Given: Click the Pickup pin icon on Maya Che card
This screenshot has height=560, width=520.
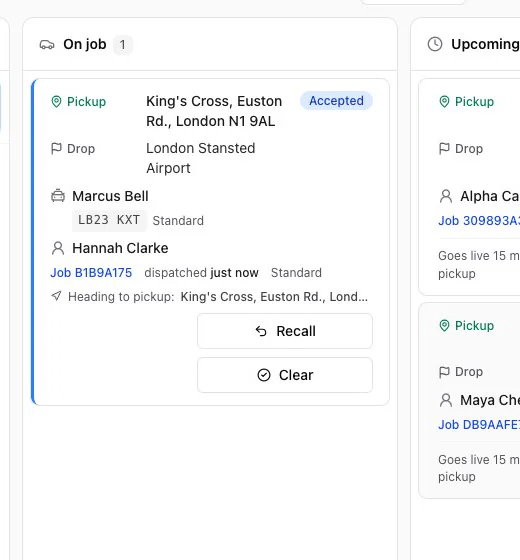Looking at the screenshot, I should (x=444, y=325).
